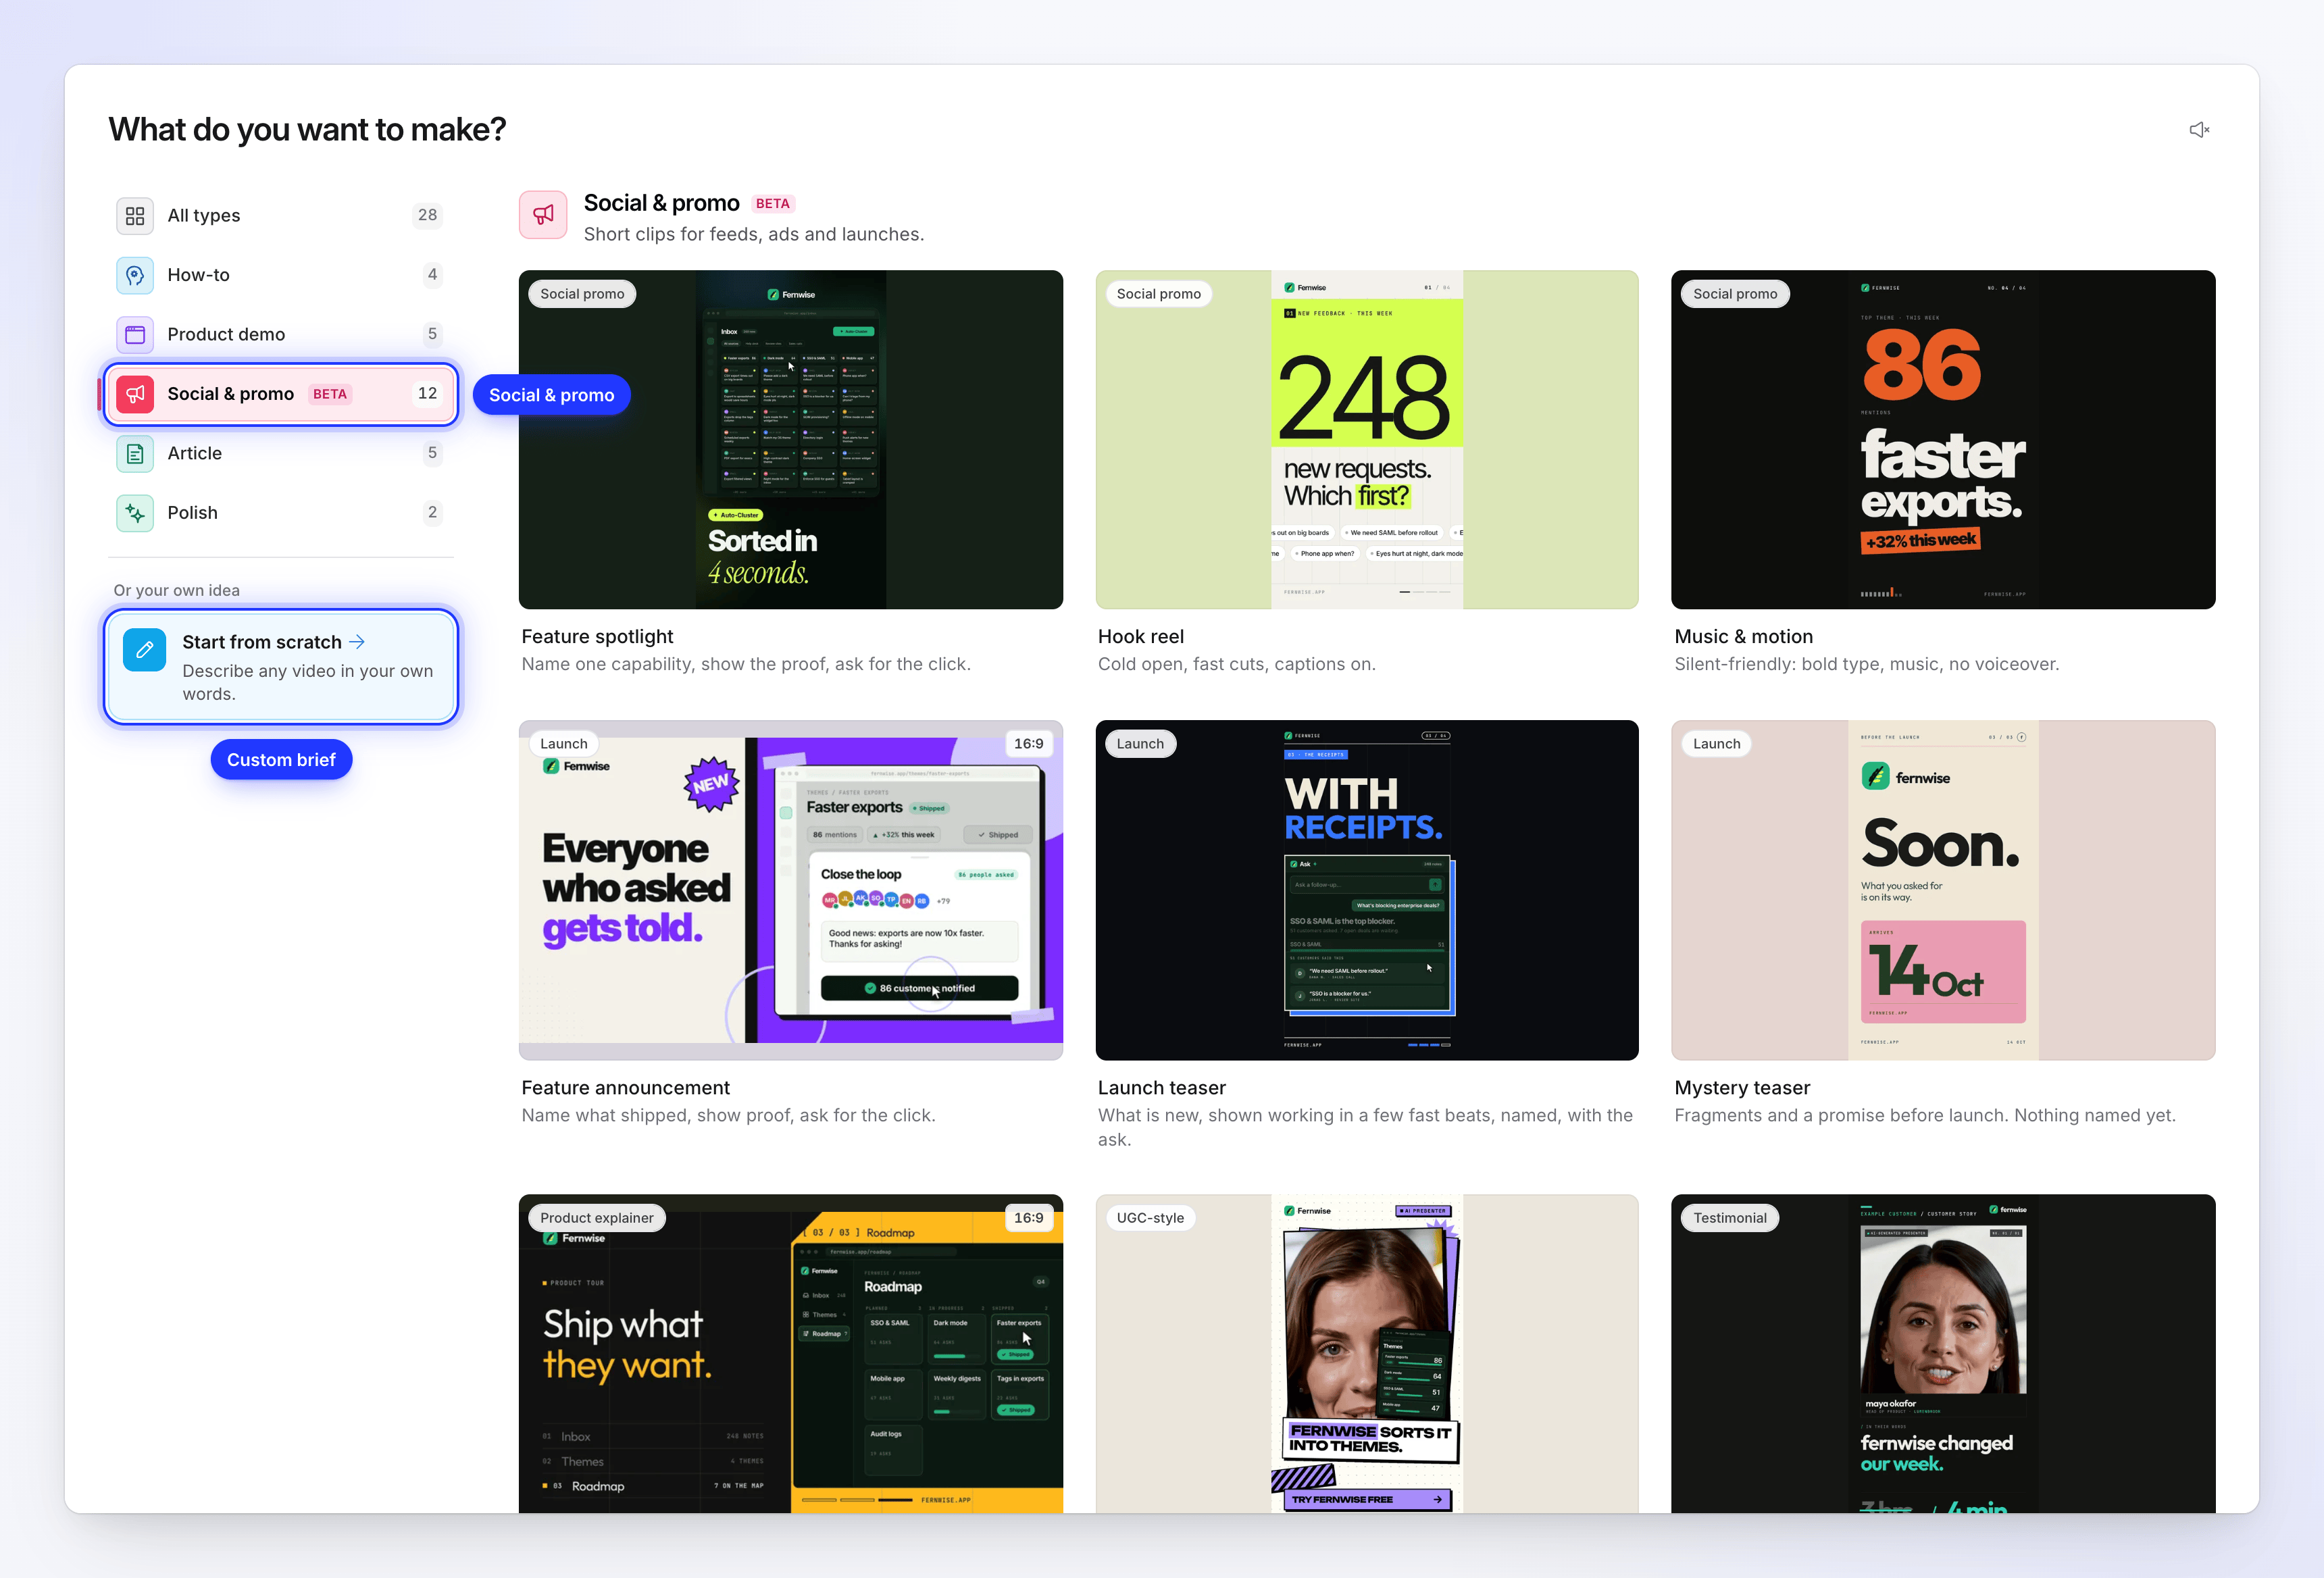Click the 12 count badge on Social & promo
The width and height of the screenshot is (2324, 1578).
point(428,394)
